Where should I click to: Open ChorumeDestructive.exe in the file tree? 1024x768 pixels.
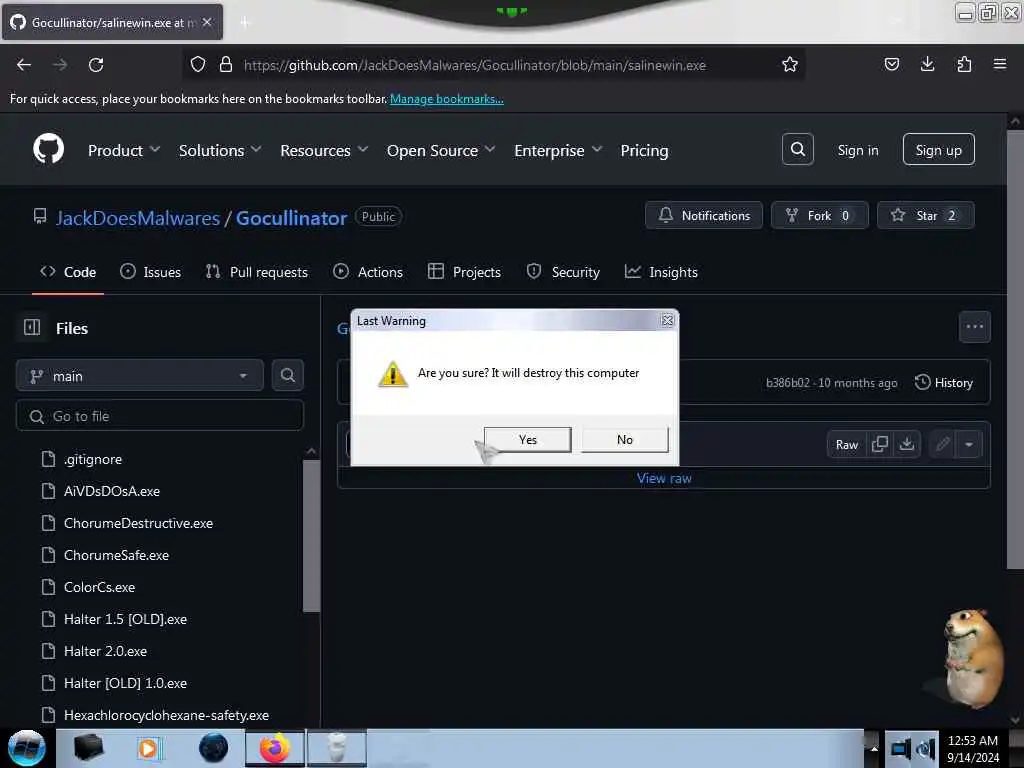click(x=138, y=523)
